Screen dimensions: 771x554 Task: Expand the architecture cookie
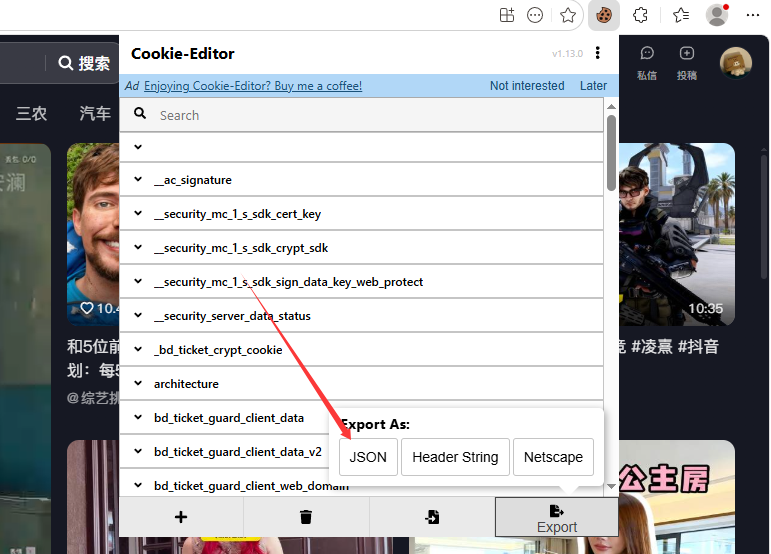(x=361, y=383)
